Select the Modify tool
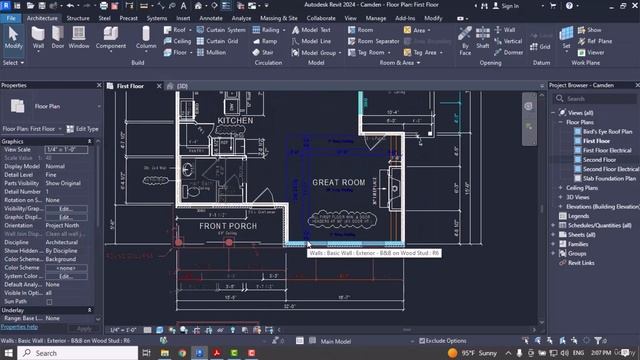Viewport: 640px width, 360px height. (13, 38)
